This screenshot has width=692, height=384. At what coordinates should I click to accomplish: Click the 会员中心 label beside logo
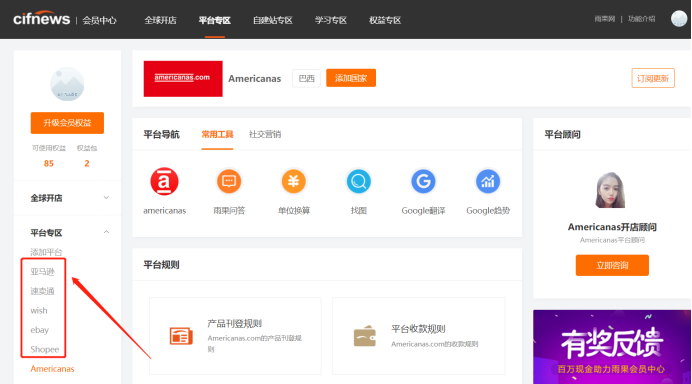(x=99, y=20)
